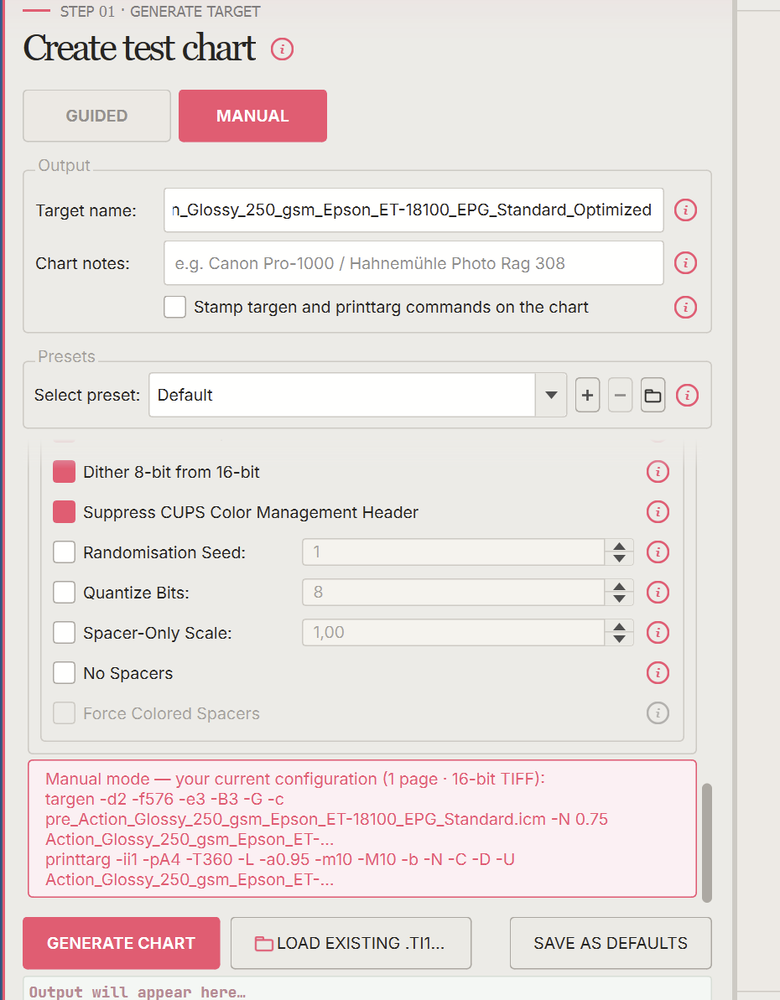Switch to the GUIDED tab
The width and height of the screenshot is (780, 1000).
click(x=97, y=116)
